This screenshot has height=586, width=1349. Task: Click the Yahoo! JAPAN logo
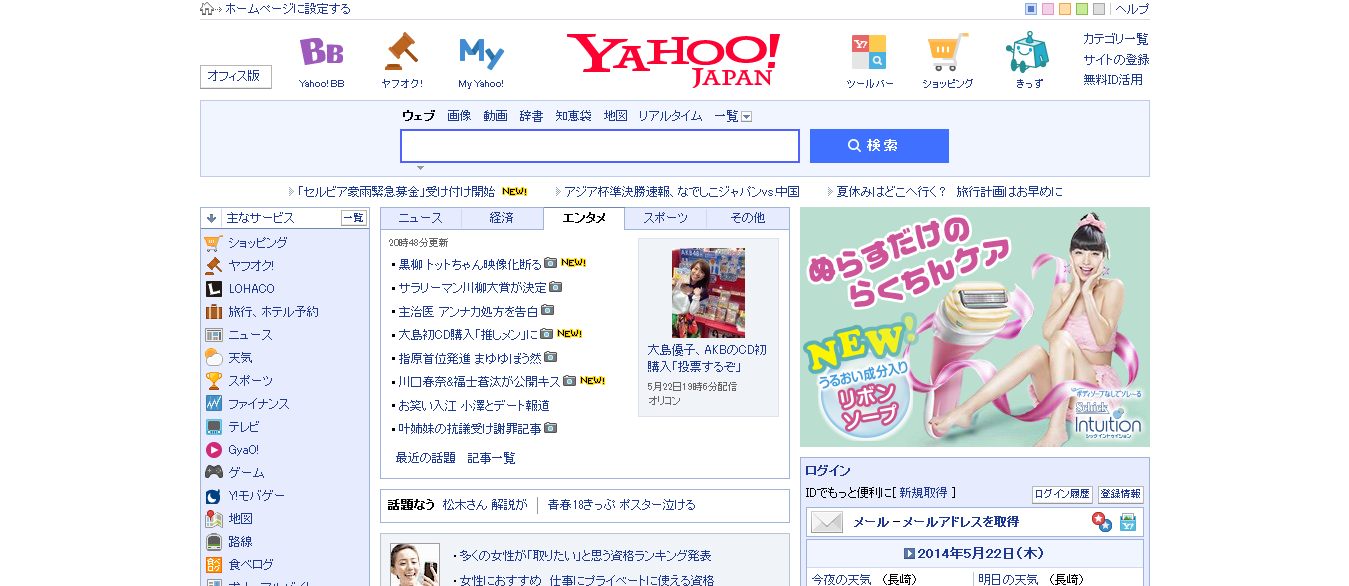click(674, 59)
